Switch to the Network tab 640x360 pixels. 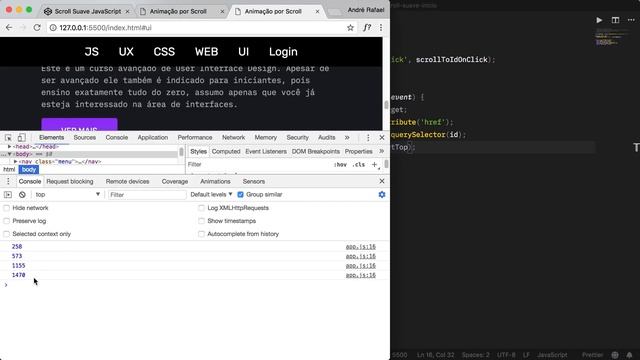233,138
